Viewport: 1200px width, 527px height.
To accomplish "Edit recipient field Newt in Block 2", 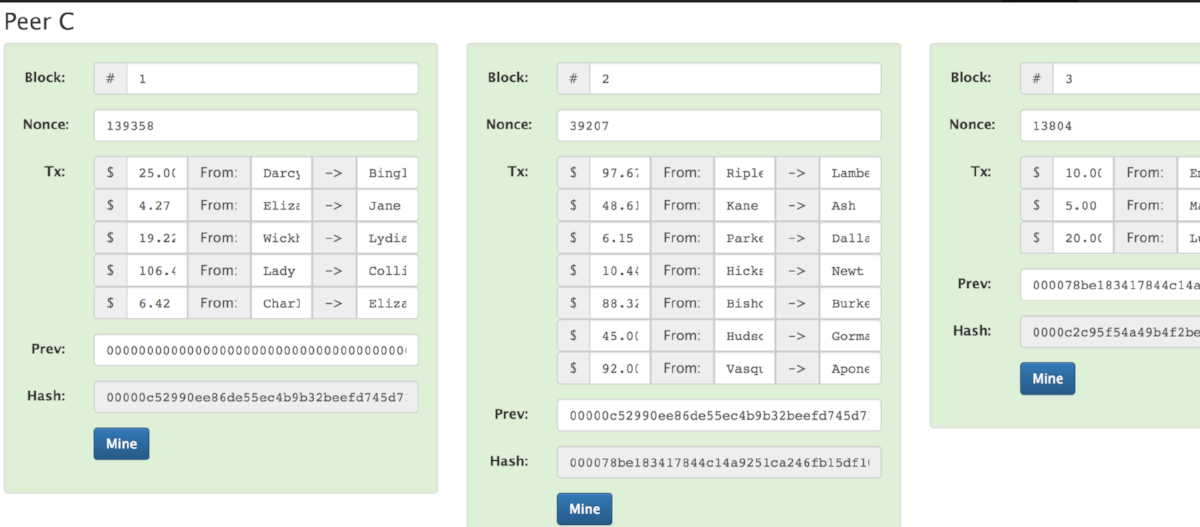I will (850, 270).
